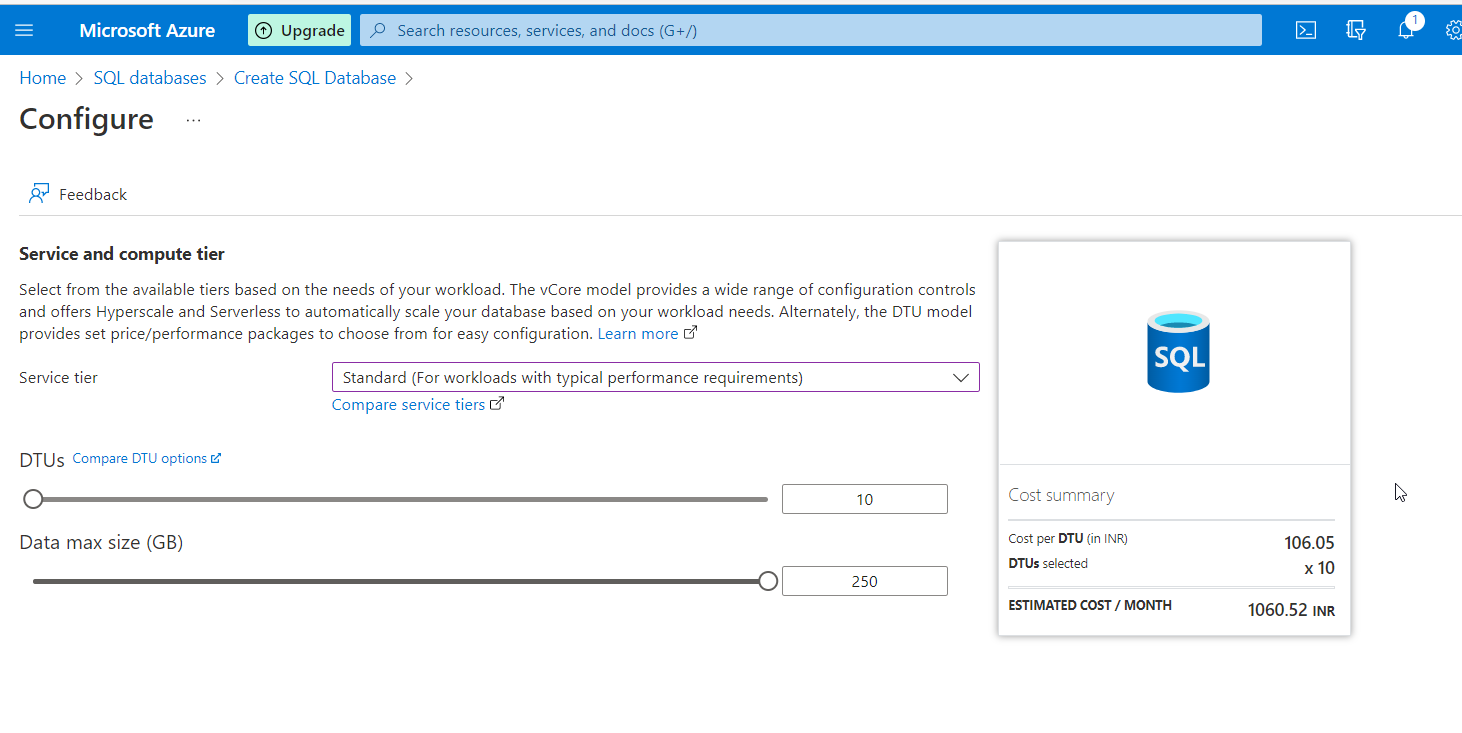Go to Home breadcrumb
This screenshot has height=733, width=1462.
[42, 78]
